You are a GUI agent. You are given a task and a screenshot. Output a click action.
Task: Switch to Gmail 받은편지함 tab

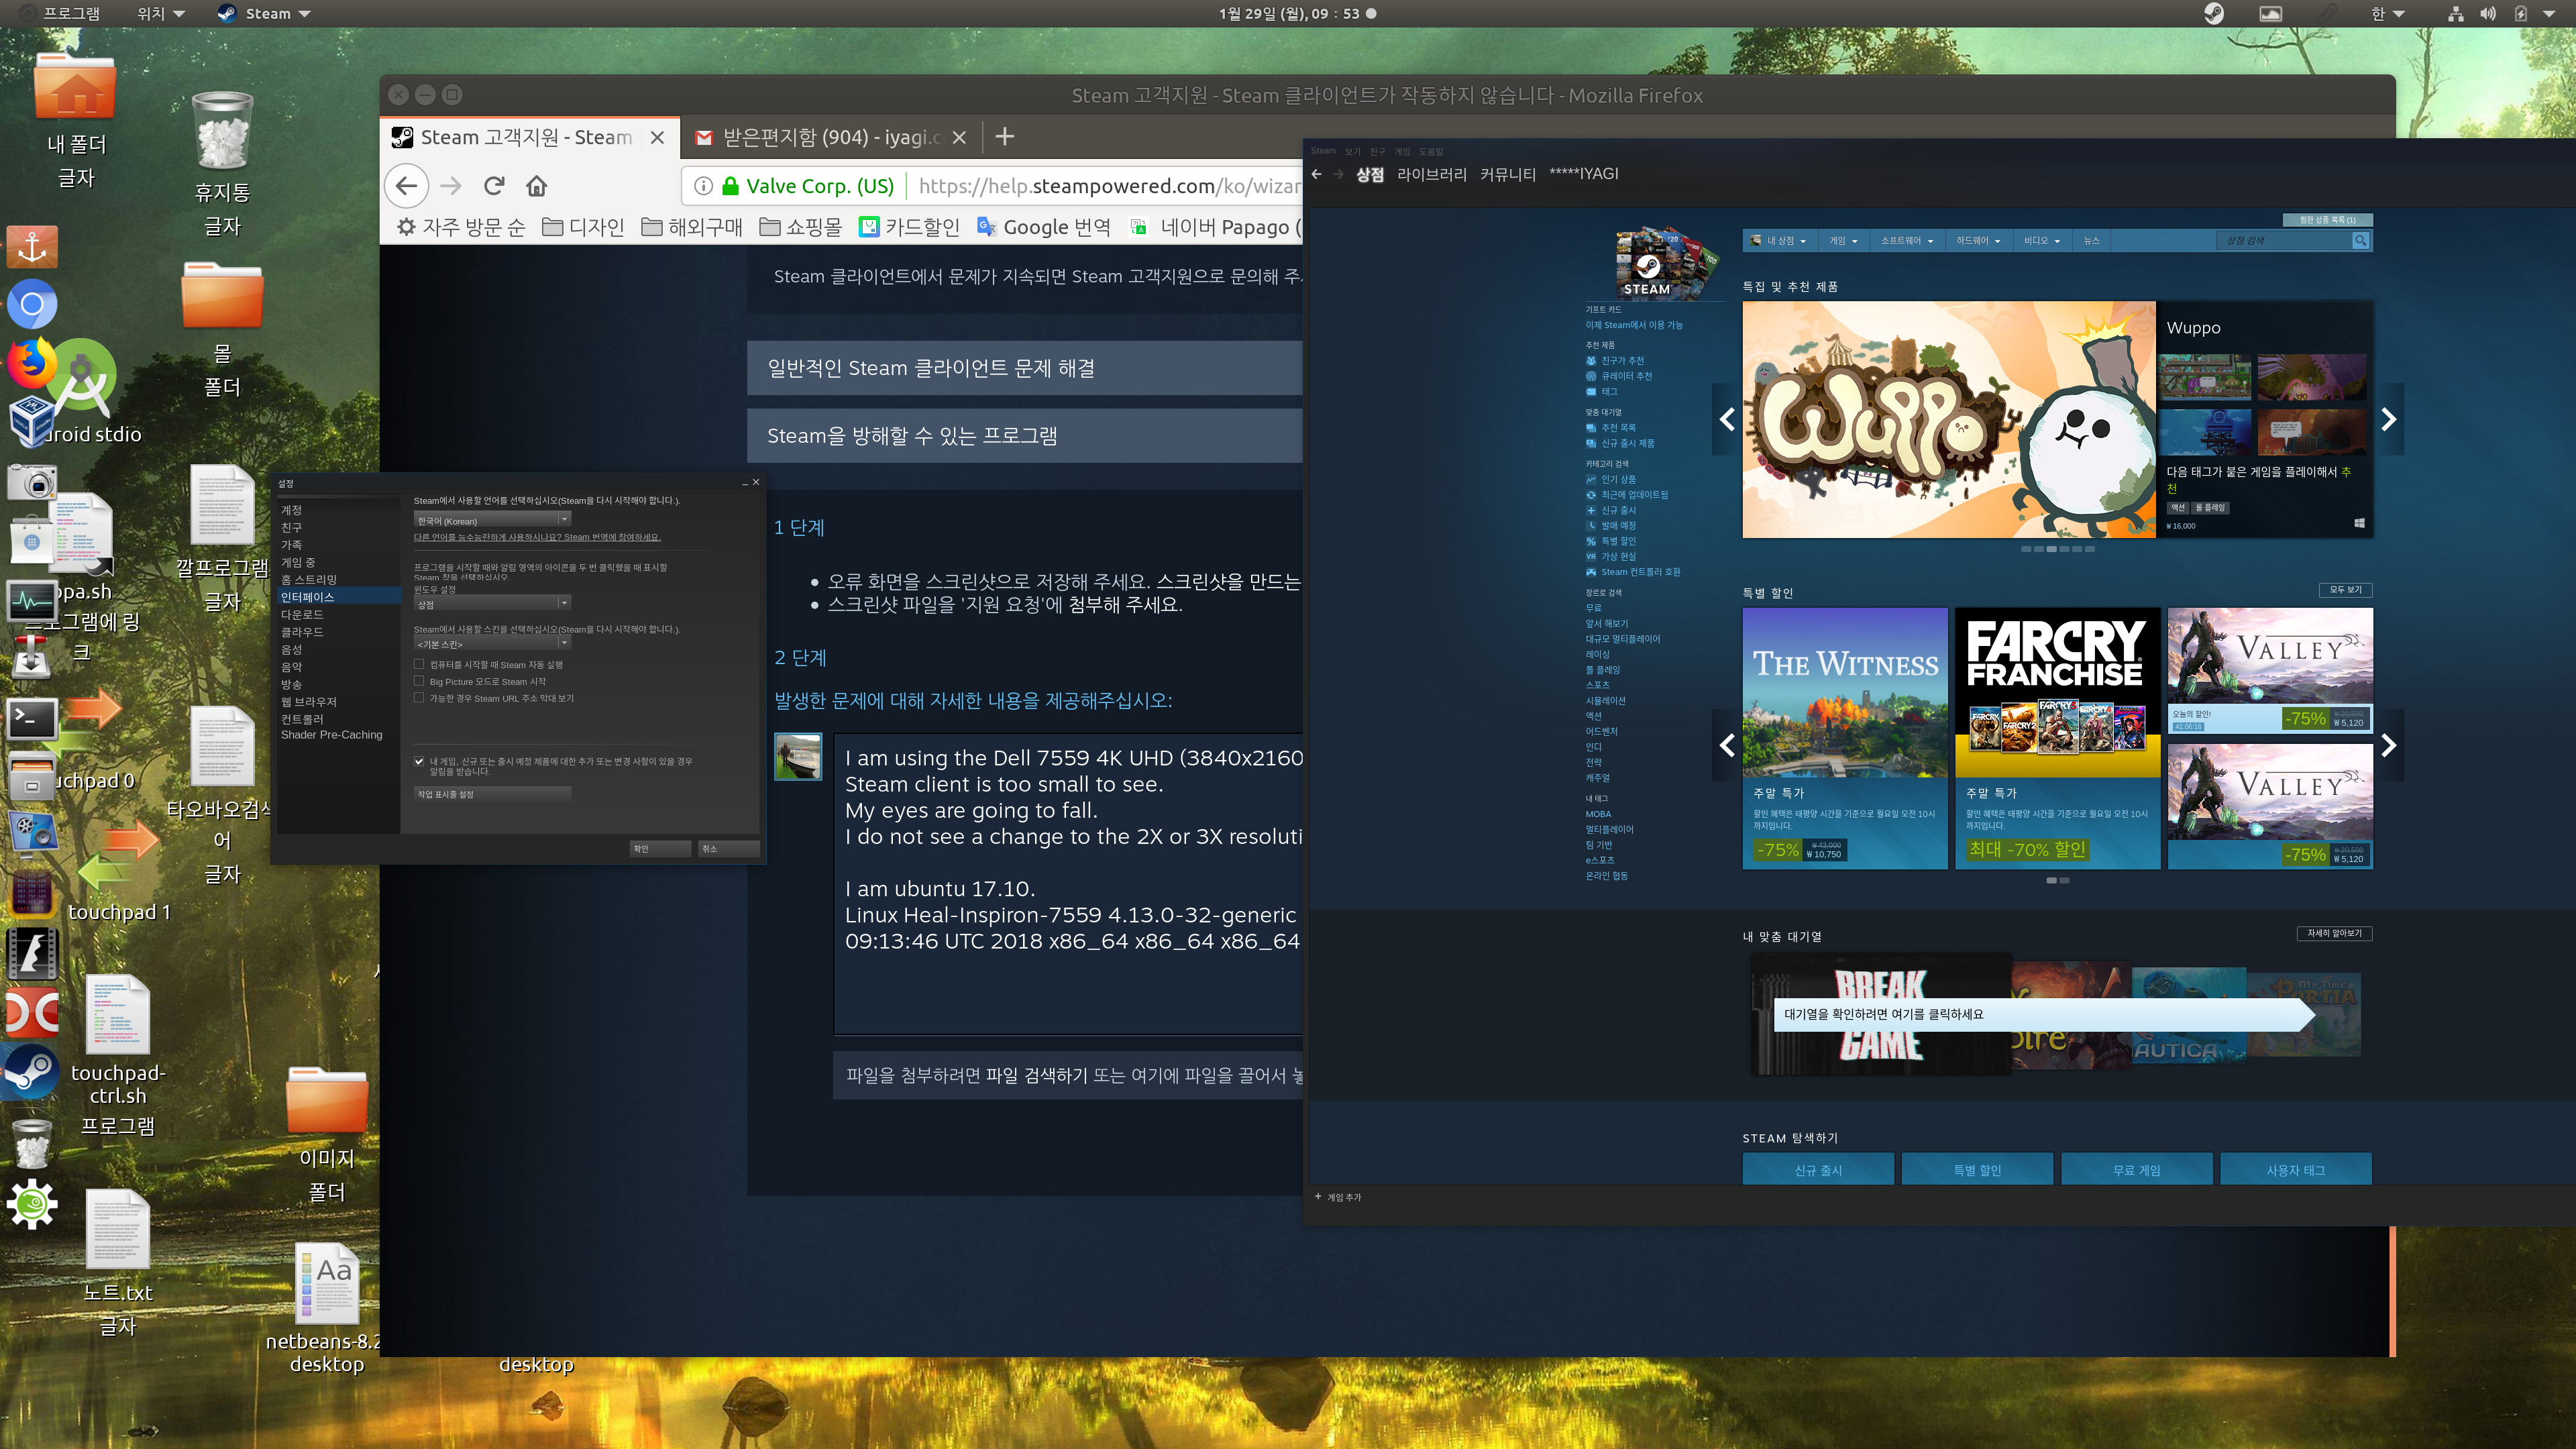pos(830,137)
